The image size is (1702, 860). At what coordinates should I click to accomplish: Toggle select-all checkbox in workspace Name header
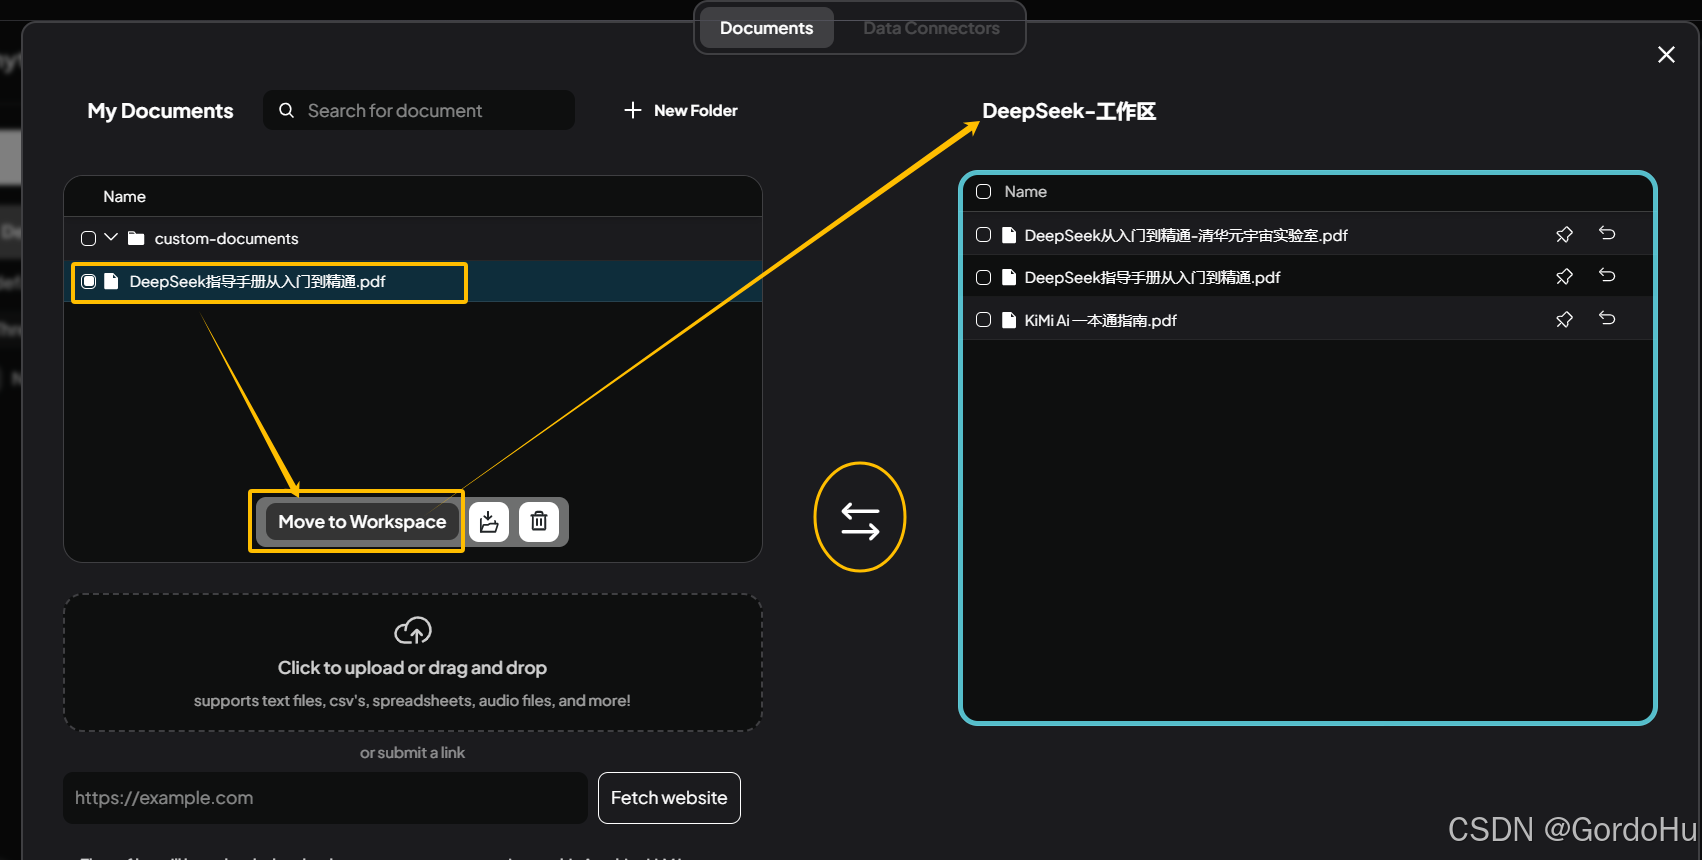tap(984, 192)
